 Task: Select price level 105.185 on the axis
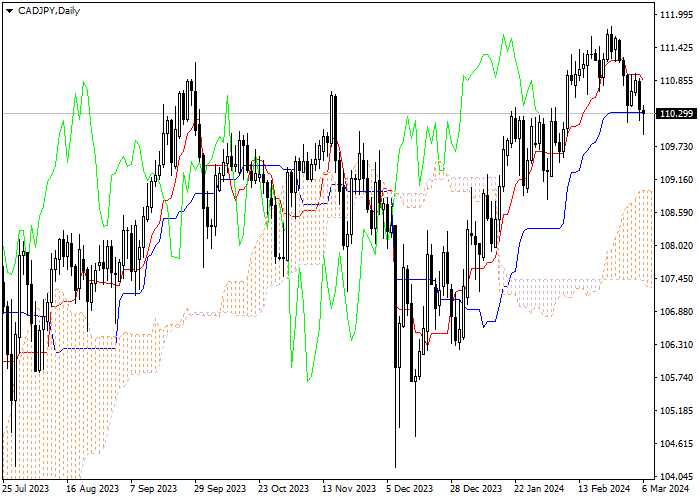coord(676,411)
